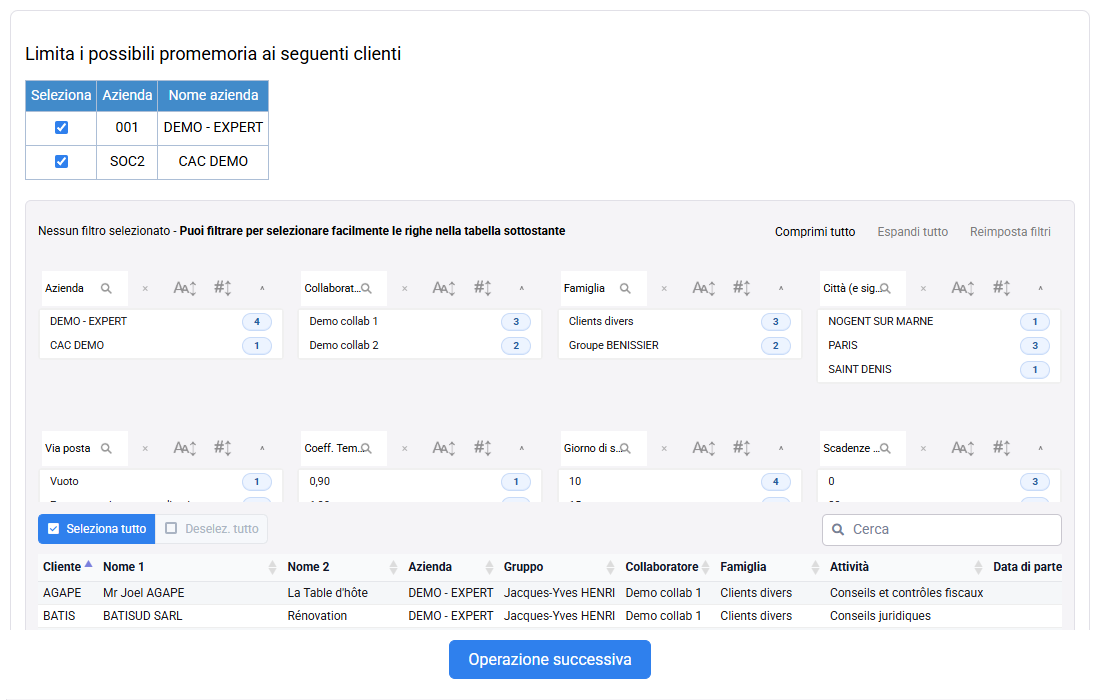This screenshot has width=1100, height=700.
Task: Sort table by Nome 2 column
Action: pyautogui.click(x=342, y=567)
